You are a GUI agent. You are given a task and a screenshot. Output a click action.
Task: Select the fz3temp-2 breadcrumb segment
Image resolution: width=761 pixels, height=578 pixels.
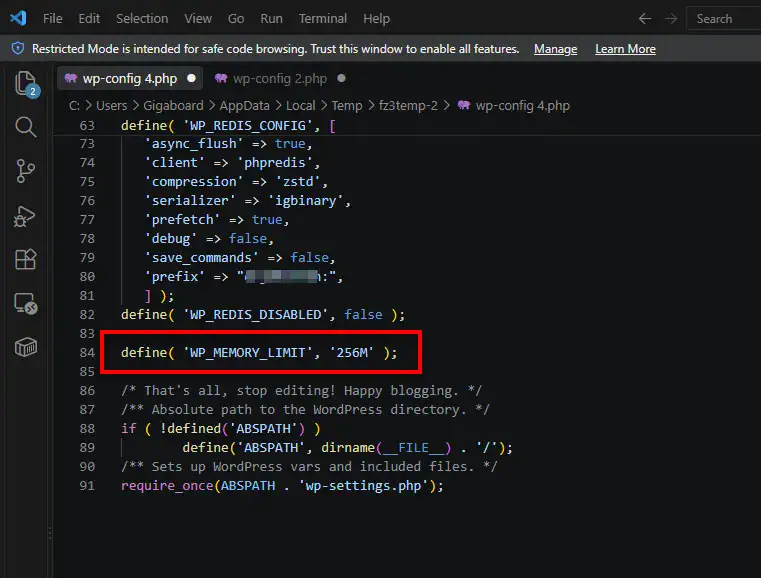point(408,105)
